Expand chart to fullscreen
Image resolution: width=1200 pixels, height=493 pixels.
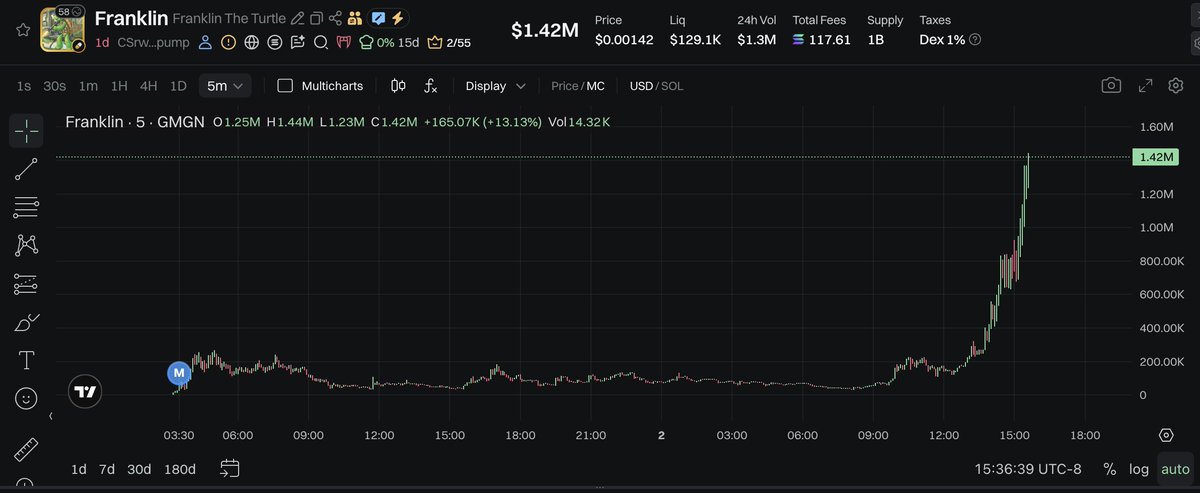(x=1146, y=86)
